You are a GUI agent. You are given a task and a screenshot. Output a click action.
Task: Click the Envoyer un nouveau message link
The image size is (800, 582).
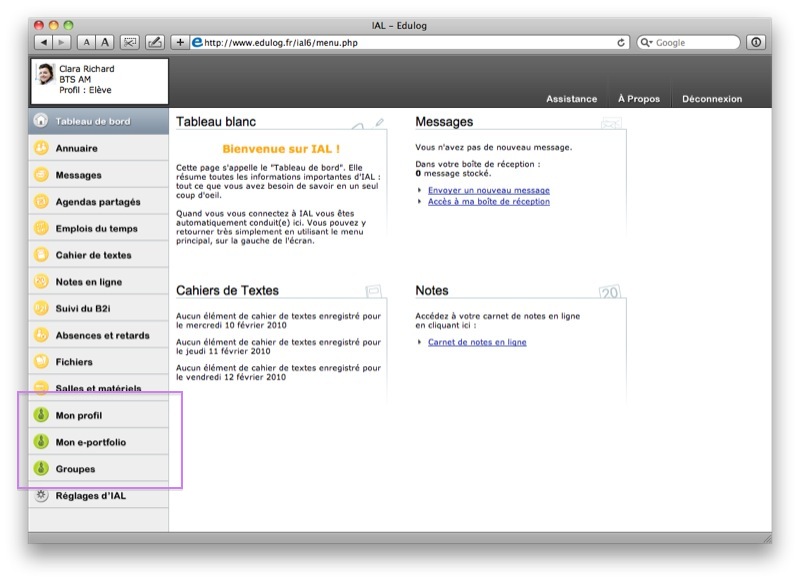click(x=488, y=190)
